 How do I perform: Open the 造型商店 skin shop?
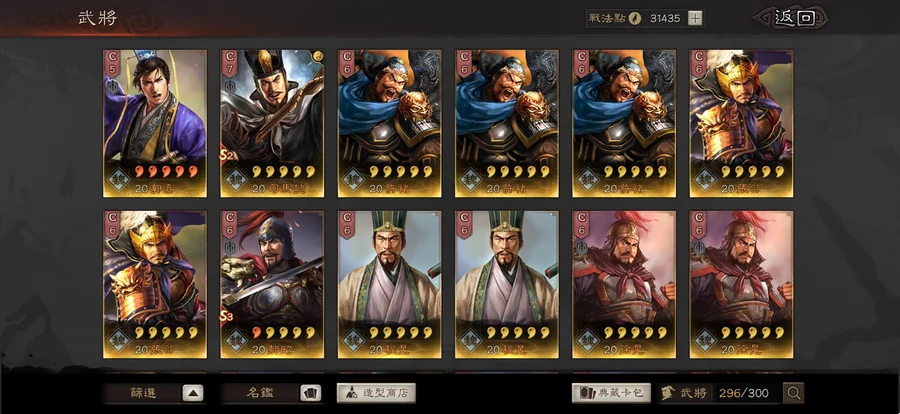tap(376, 393)
